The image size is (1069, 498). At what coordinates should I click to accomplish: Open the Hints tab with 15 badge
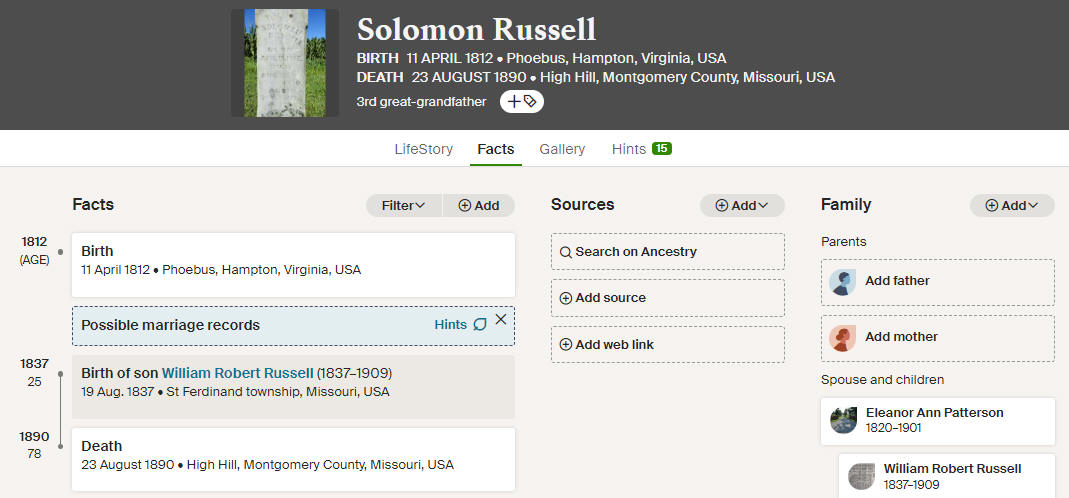(x=642, y=149)
